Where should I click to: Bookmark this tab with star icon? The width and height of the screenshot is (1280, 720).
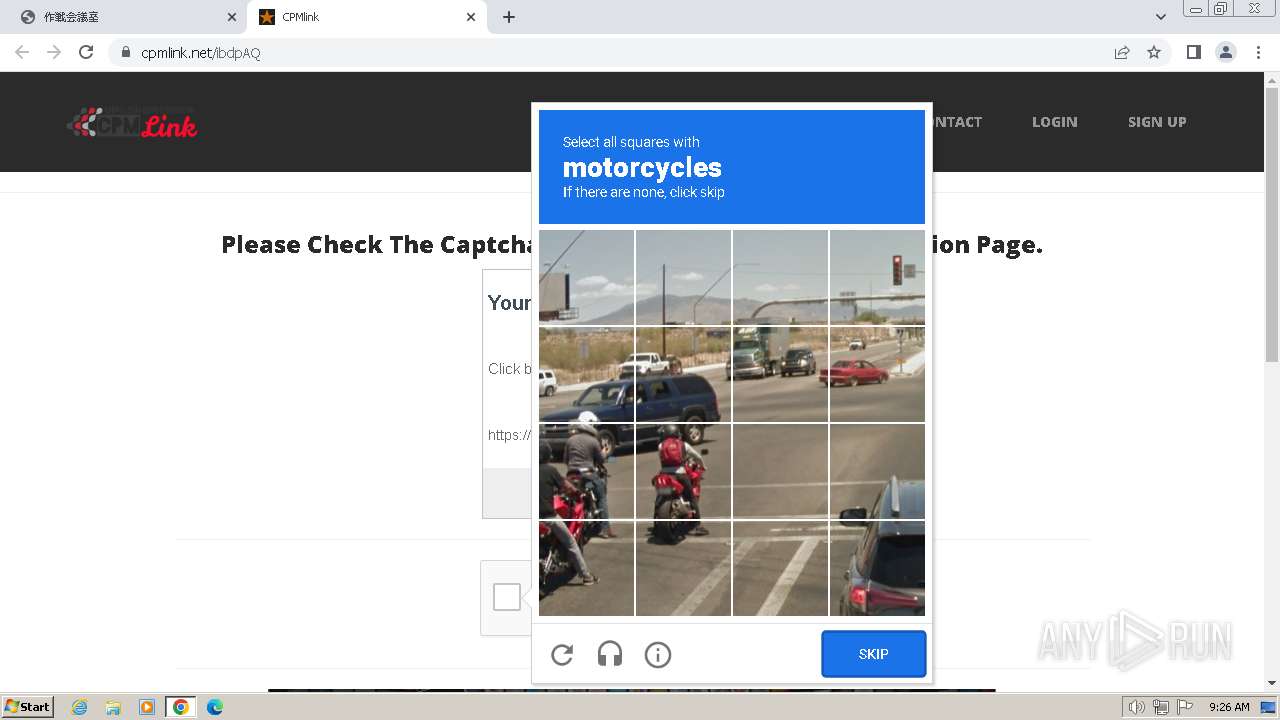[1154, 52]
